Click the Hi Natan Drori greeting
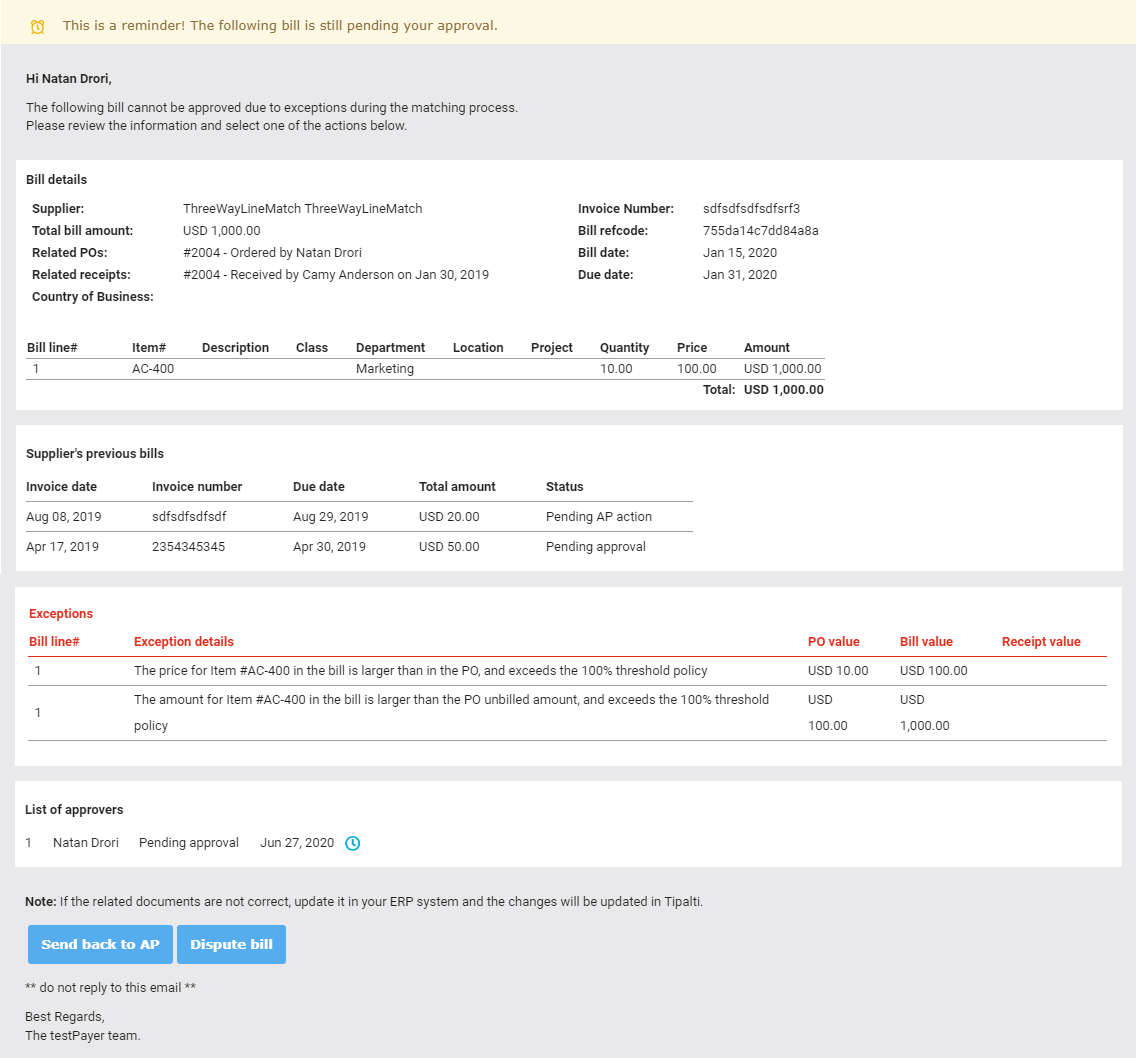1136x1058 pixels. 69,79
